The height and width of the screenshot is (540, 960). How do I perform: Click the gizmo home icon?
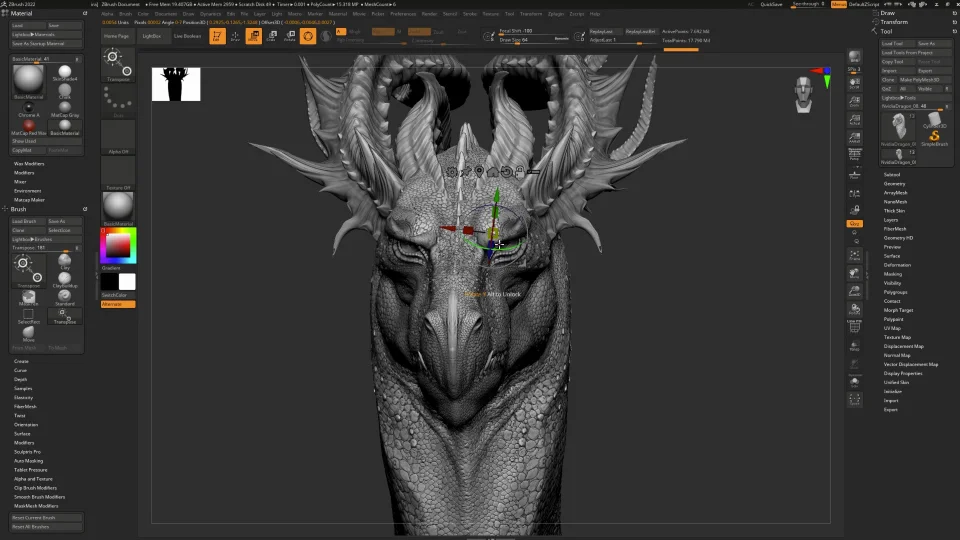pyautogui.click(x=493, y=172)
